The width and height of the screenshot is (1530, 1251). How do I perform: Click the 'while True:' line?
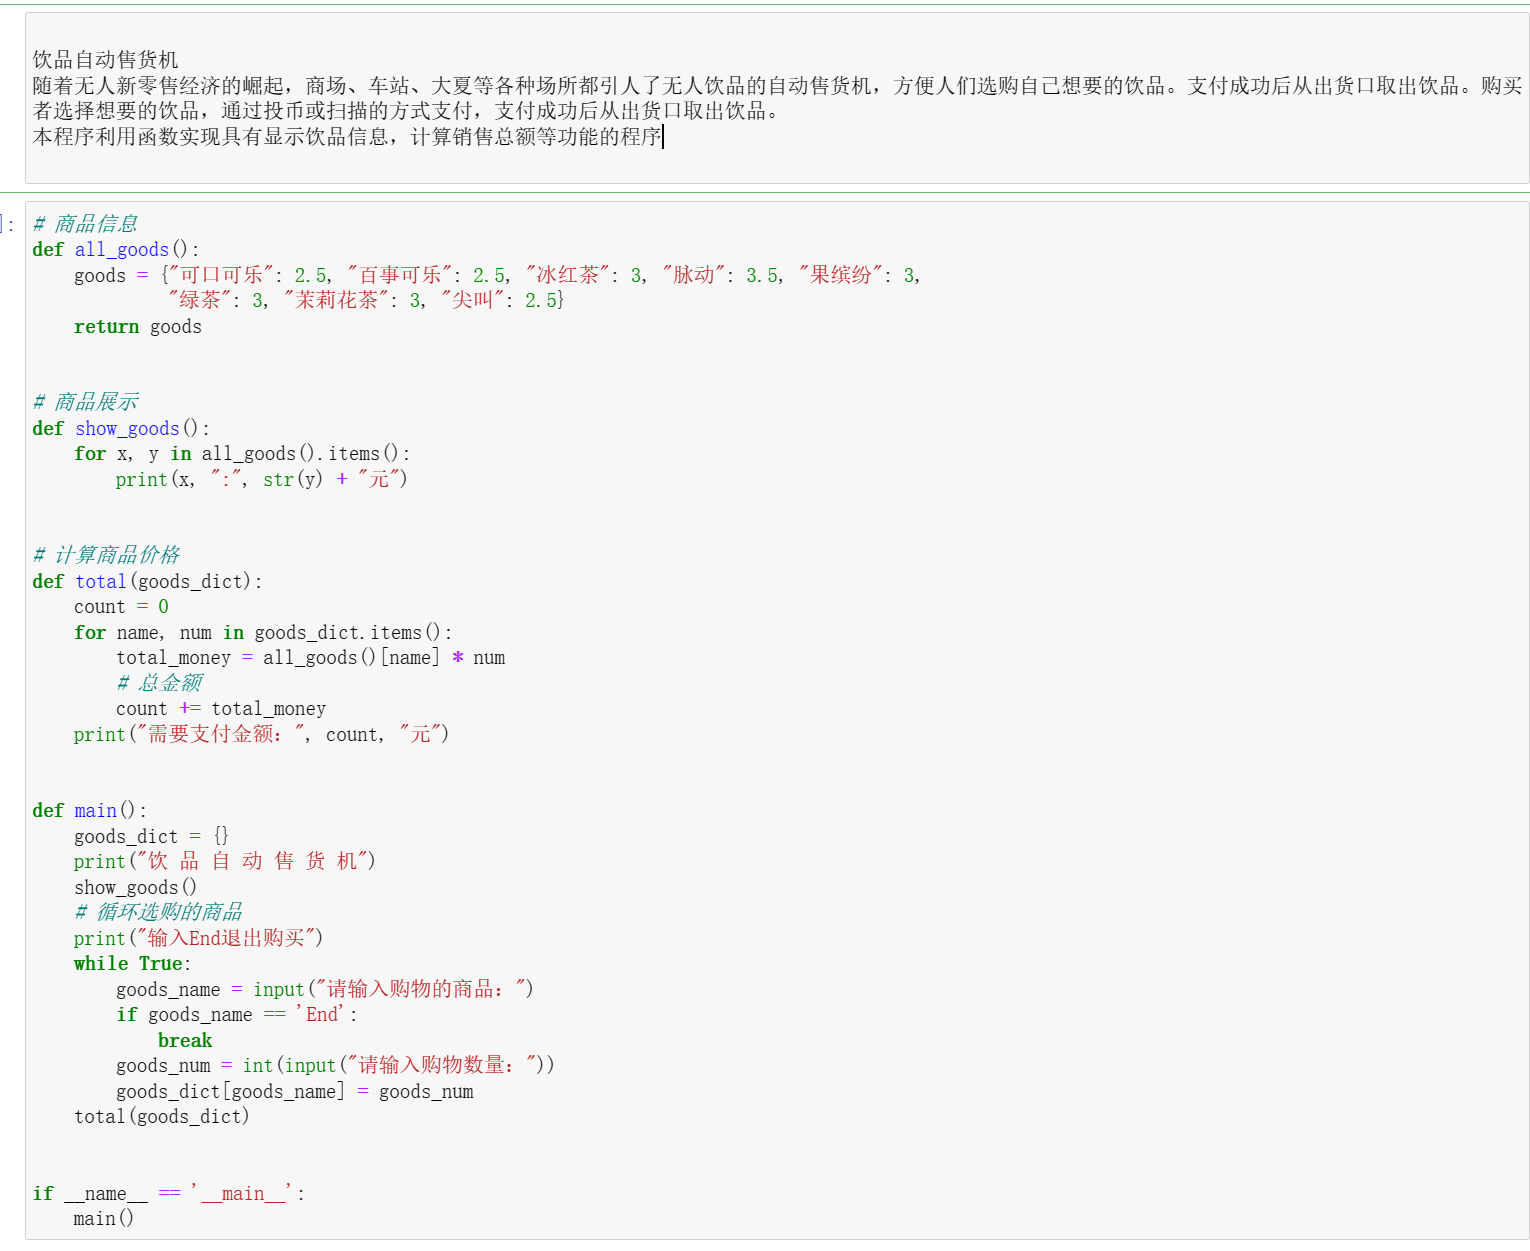(x=132, y=964)
